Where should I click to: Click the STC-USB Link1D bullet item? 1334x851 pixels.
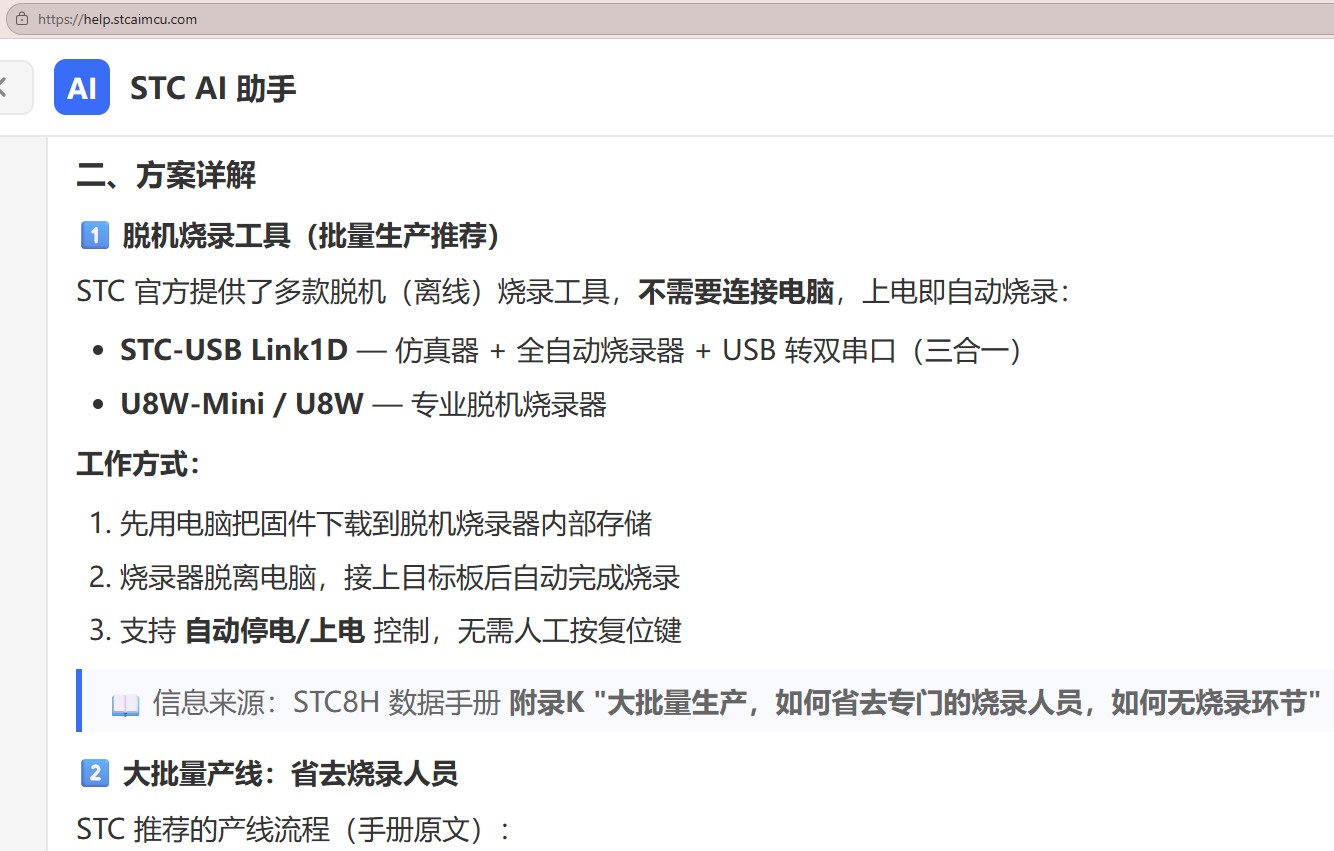click(x=571, y=350)
